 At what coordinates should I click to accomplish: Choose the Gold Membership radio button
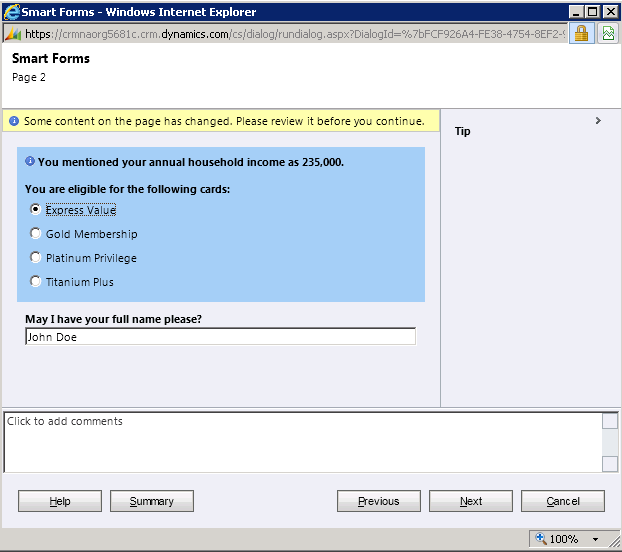36,234
